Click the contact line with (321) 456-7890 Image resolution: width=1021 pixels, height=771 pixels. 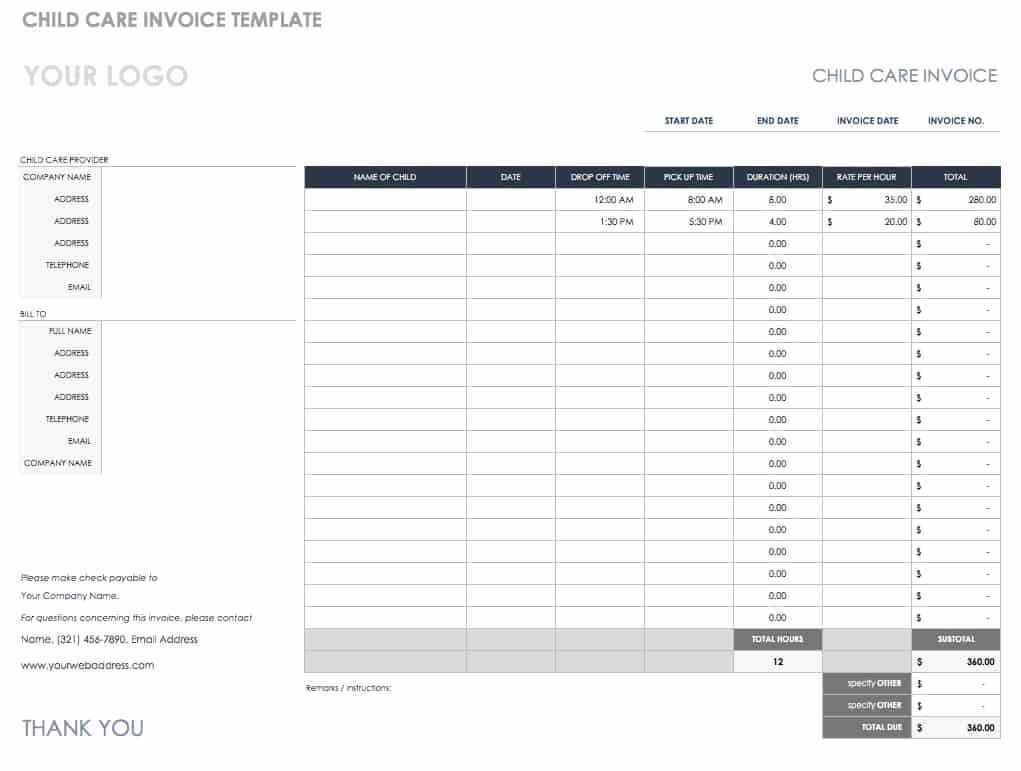click(x=109, y=639)
